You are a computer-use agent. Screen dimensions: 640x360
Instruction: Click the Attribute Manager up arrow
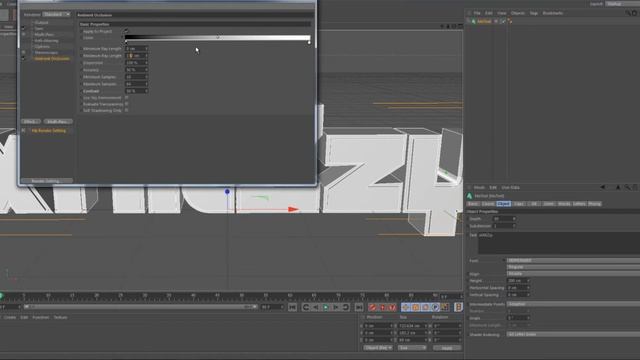click(618, 187)
